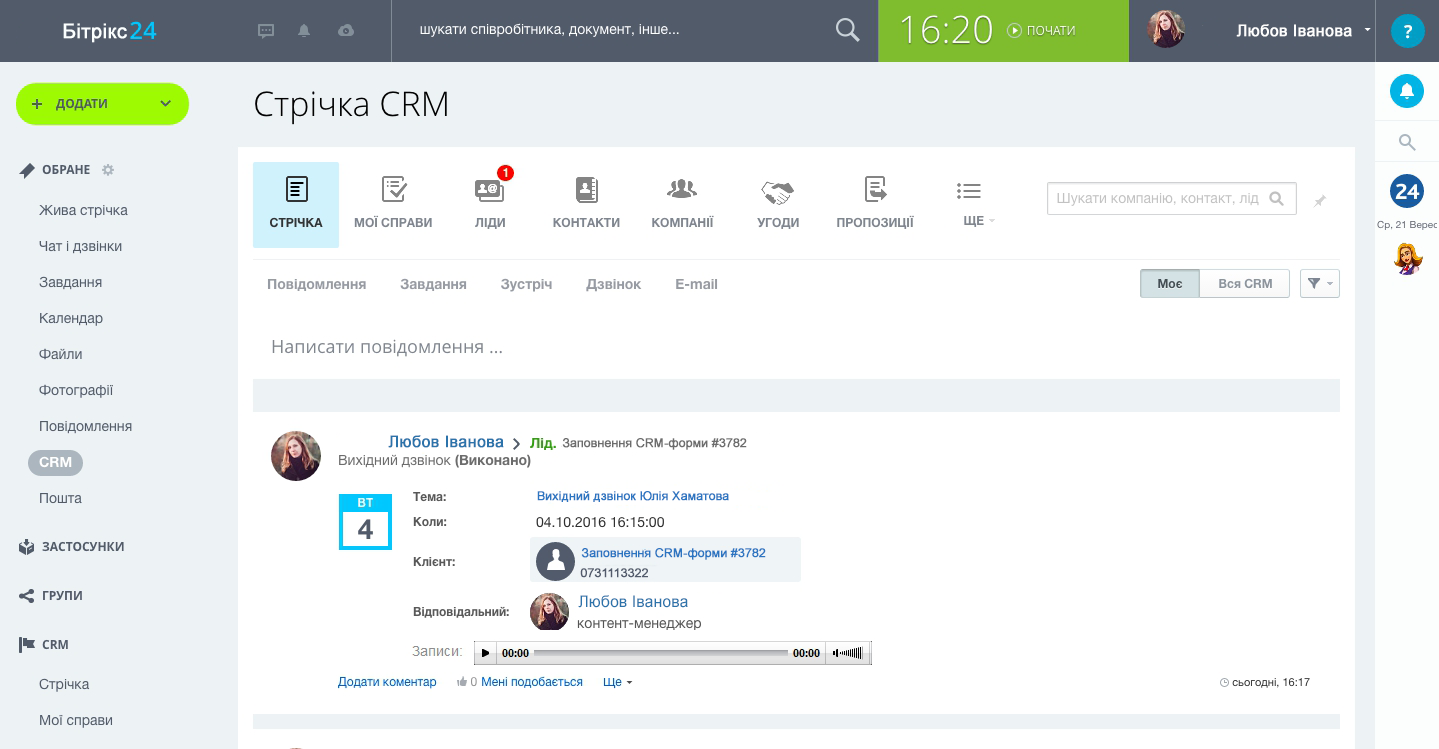Start workday with ПОЧАТИ button
Viewport: 1439px width, 749px height.
coord(1041,31)
